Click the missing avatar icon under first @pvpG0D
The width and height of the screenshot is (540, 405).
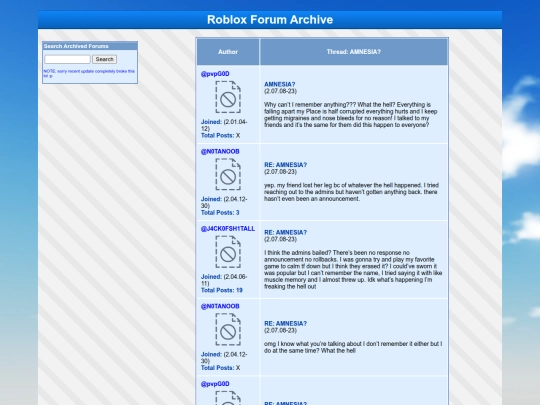228,97
